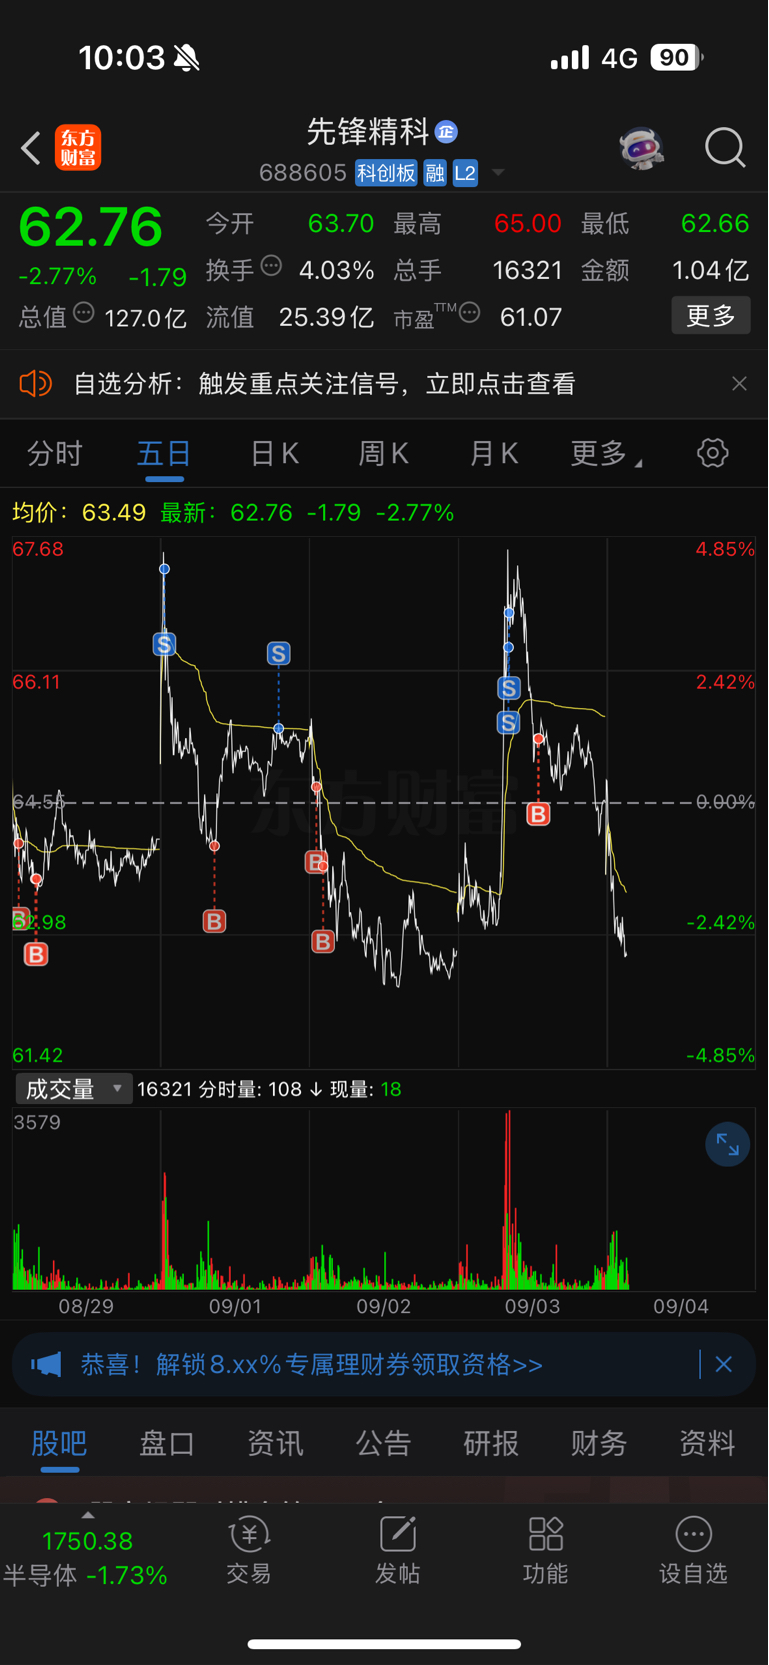Open the 成交量 indicator dropdown
The height and width of the screenshot is (1665, 769).
point(73,1089)
